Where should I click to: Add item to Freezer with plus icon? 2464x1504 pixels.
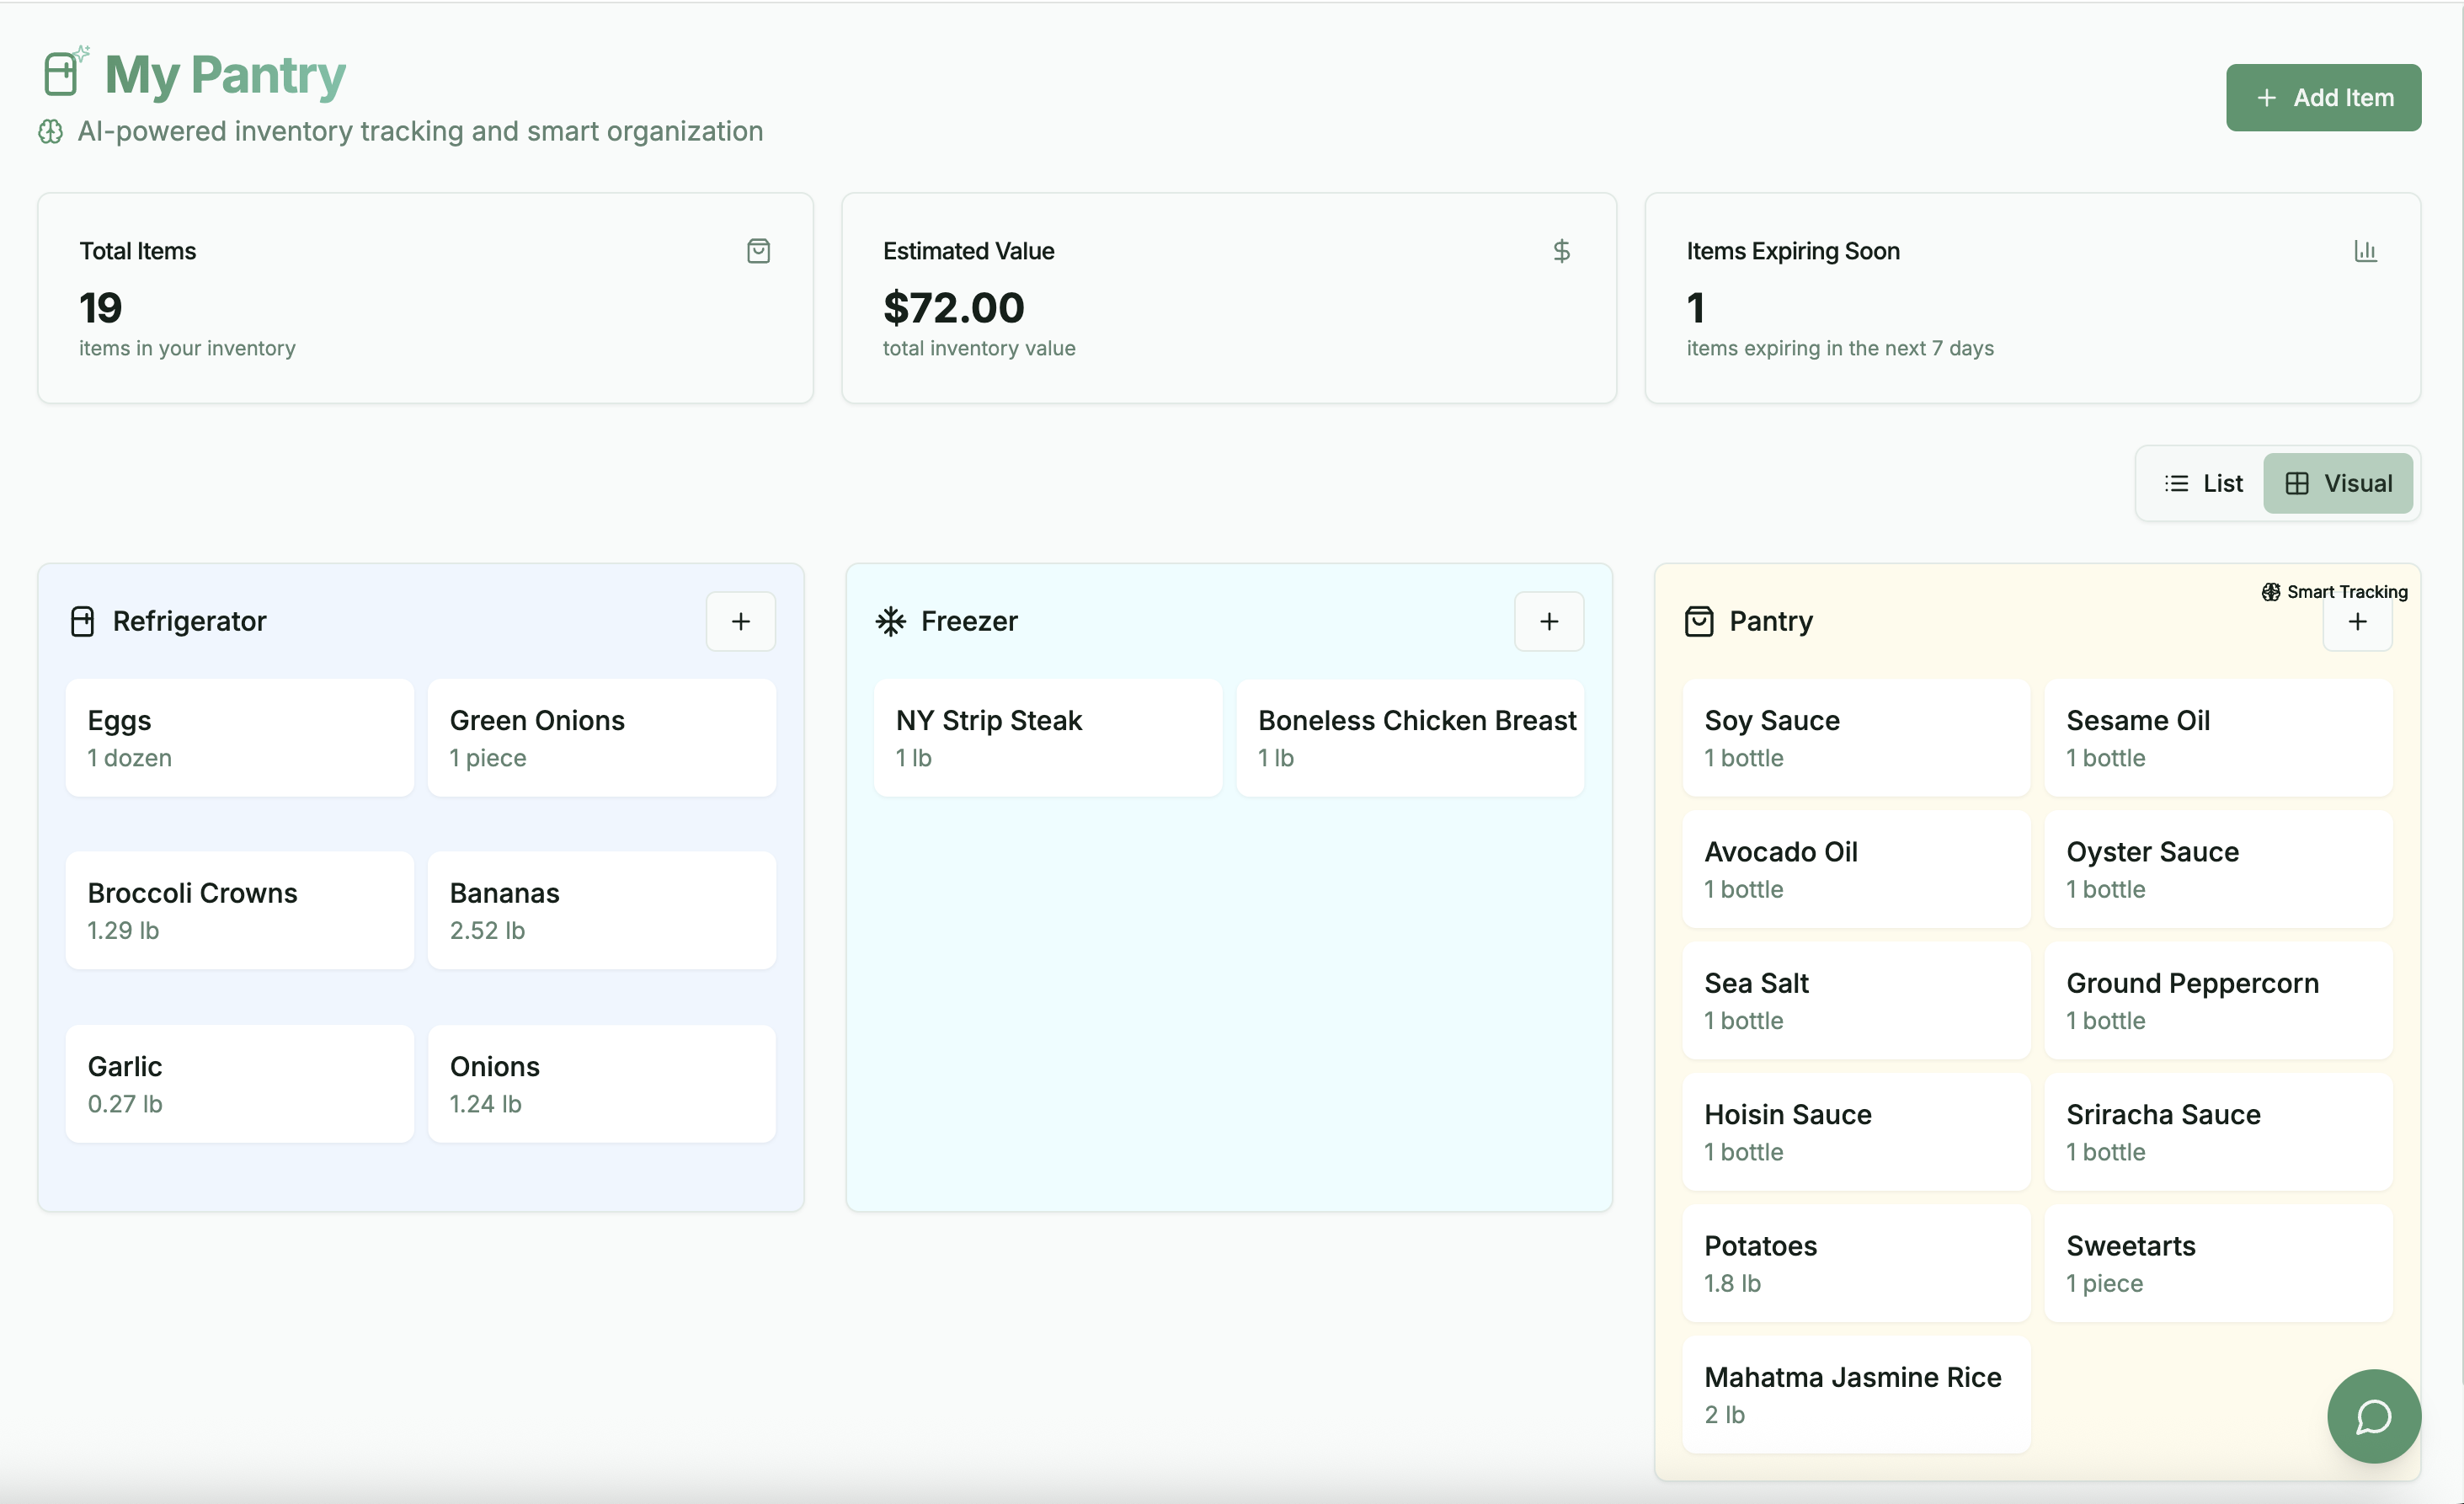tap(1548, 621)
